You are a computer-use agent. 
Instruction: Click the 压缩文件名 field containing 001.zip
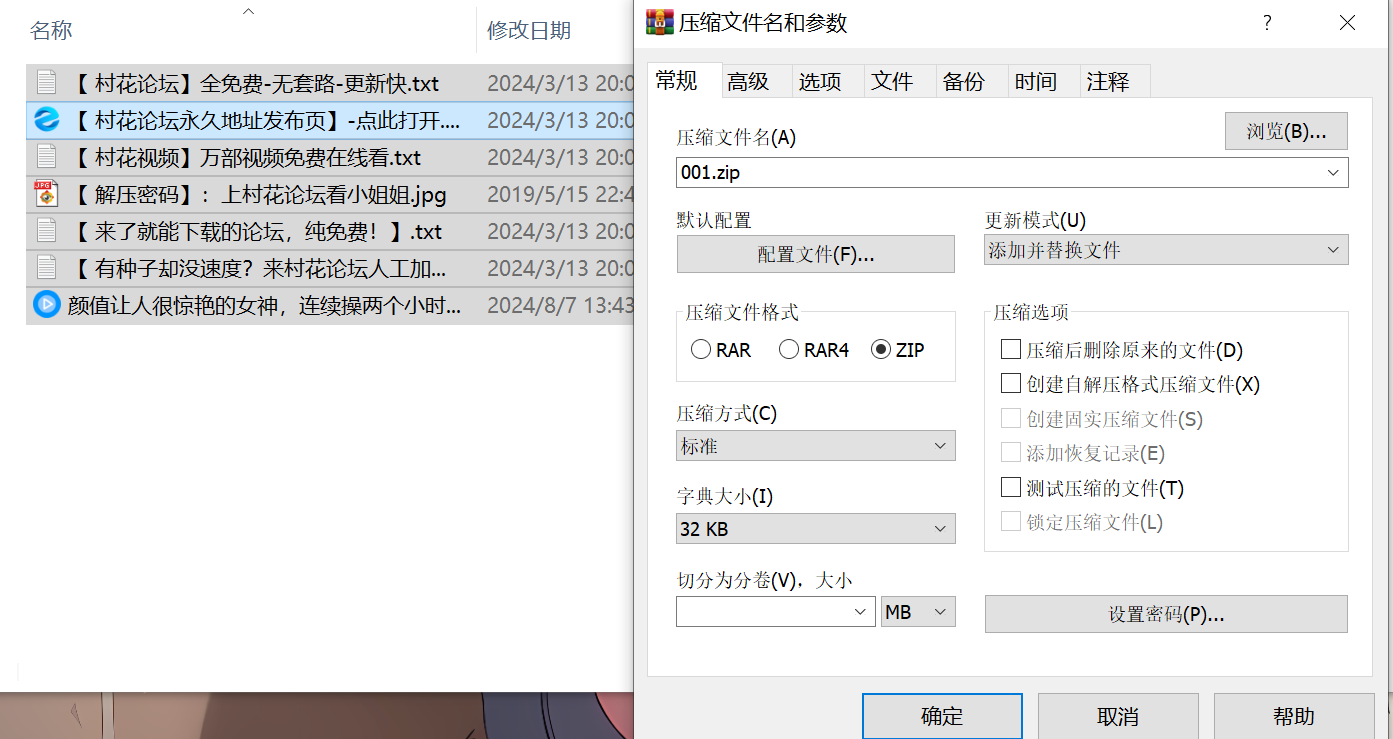[x=1000, y=173]
